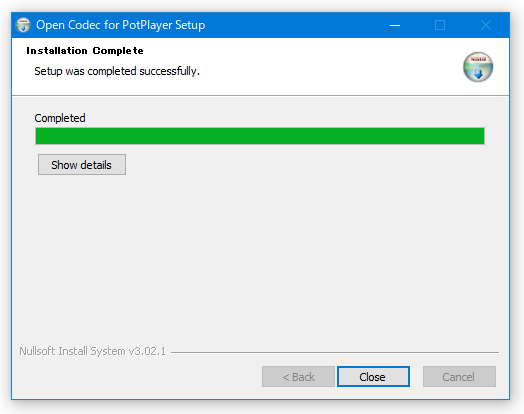Click the Close button to finish setup

[373, 377]
